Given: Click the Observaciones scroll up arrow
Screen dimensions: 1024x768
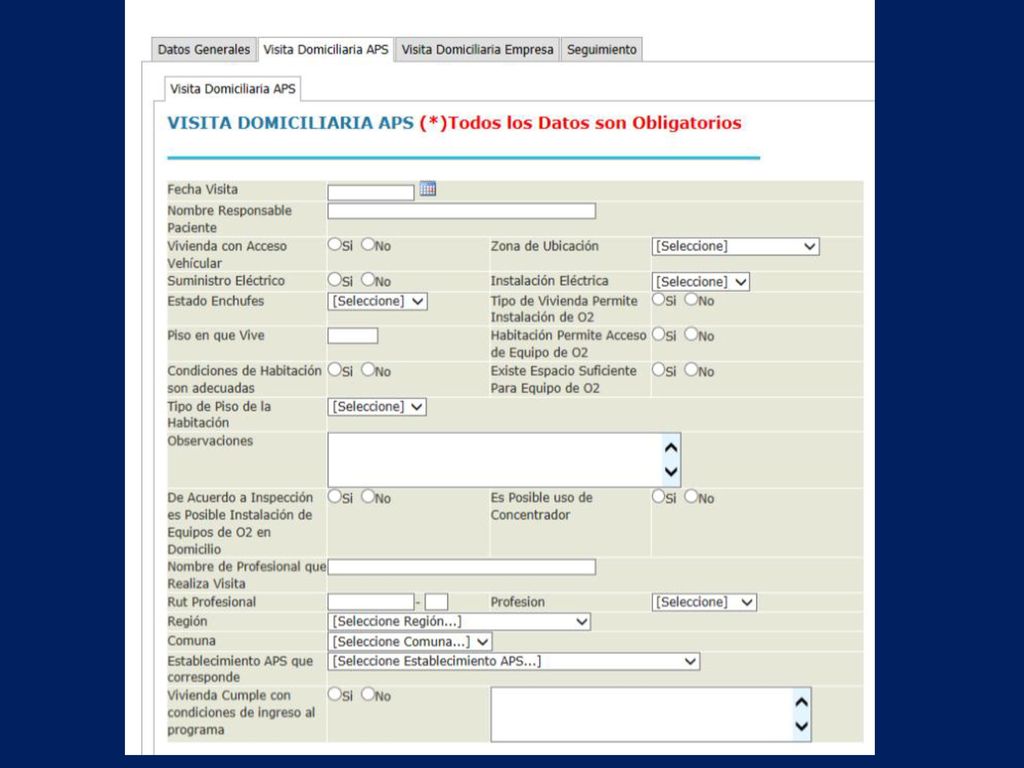Looking at the screenshot, I should point(671,448).
